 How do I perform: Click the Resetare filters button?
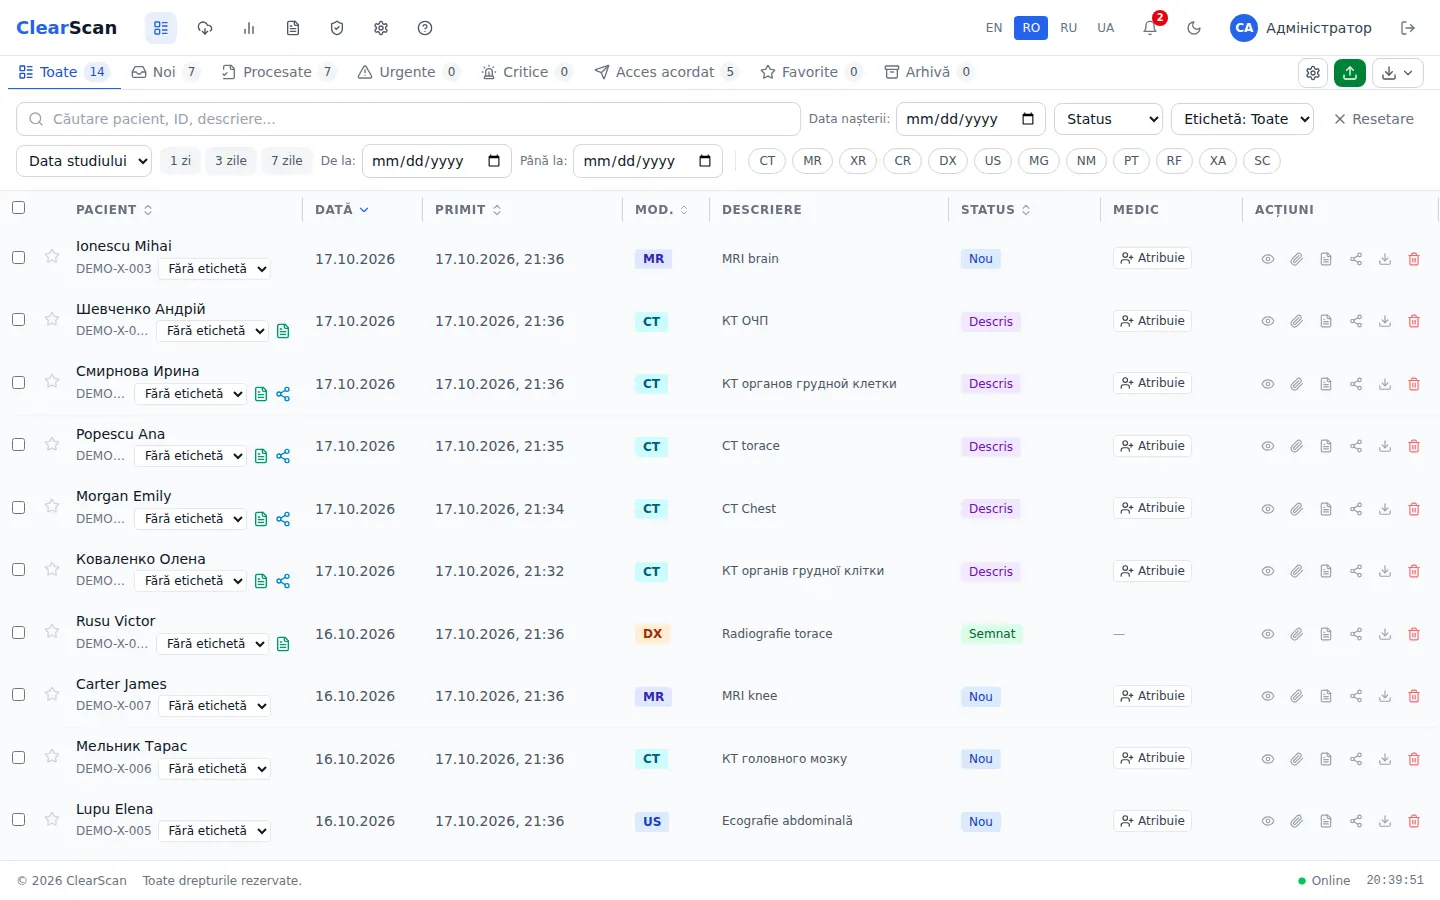[1374, 119]
